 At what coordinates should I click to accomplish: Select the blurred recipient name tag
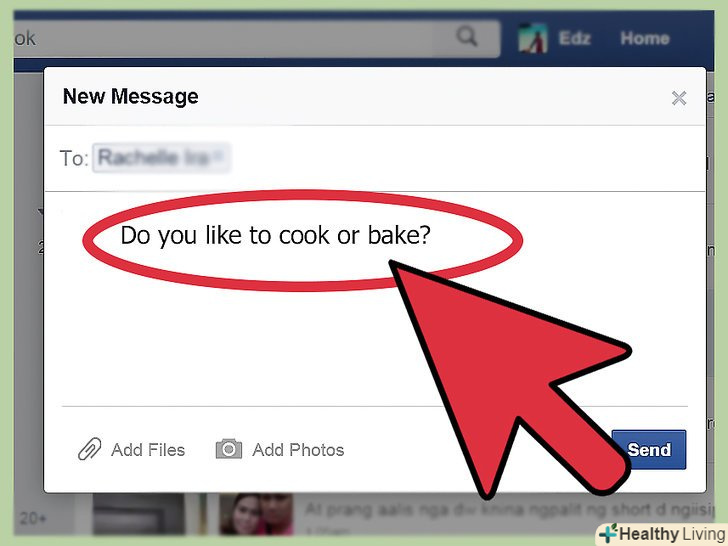point(161,158)
